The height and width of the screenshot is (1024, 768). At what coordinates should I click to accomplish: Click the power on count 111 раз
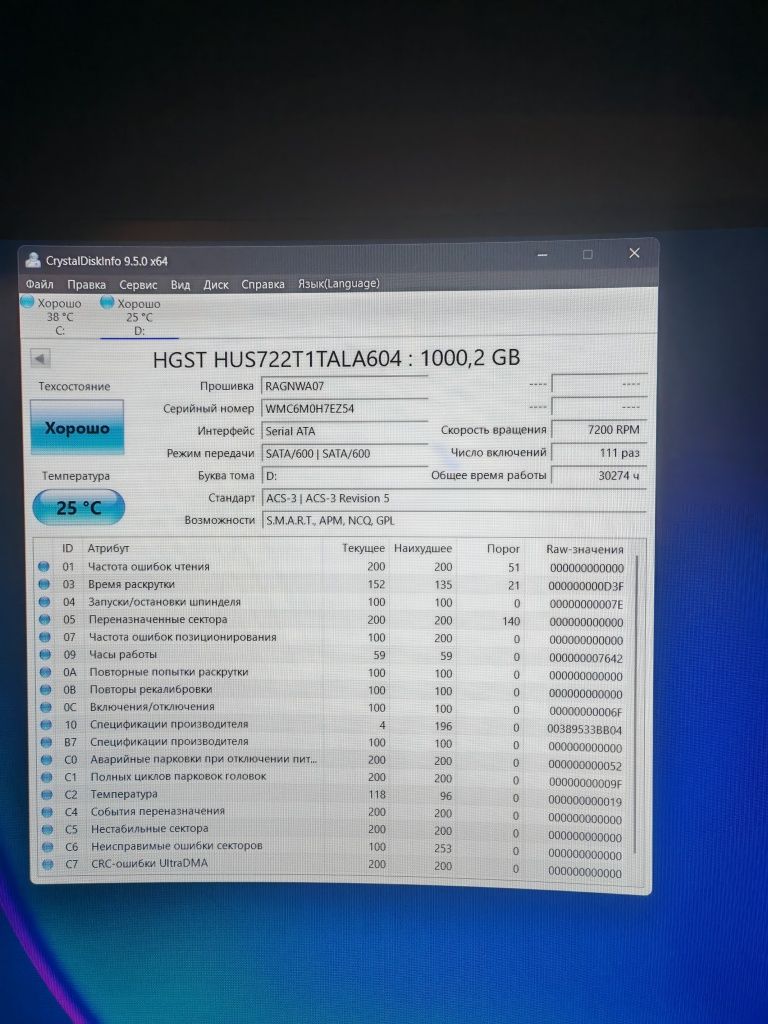[598, 453]
